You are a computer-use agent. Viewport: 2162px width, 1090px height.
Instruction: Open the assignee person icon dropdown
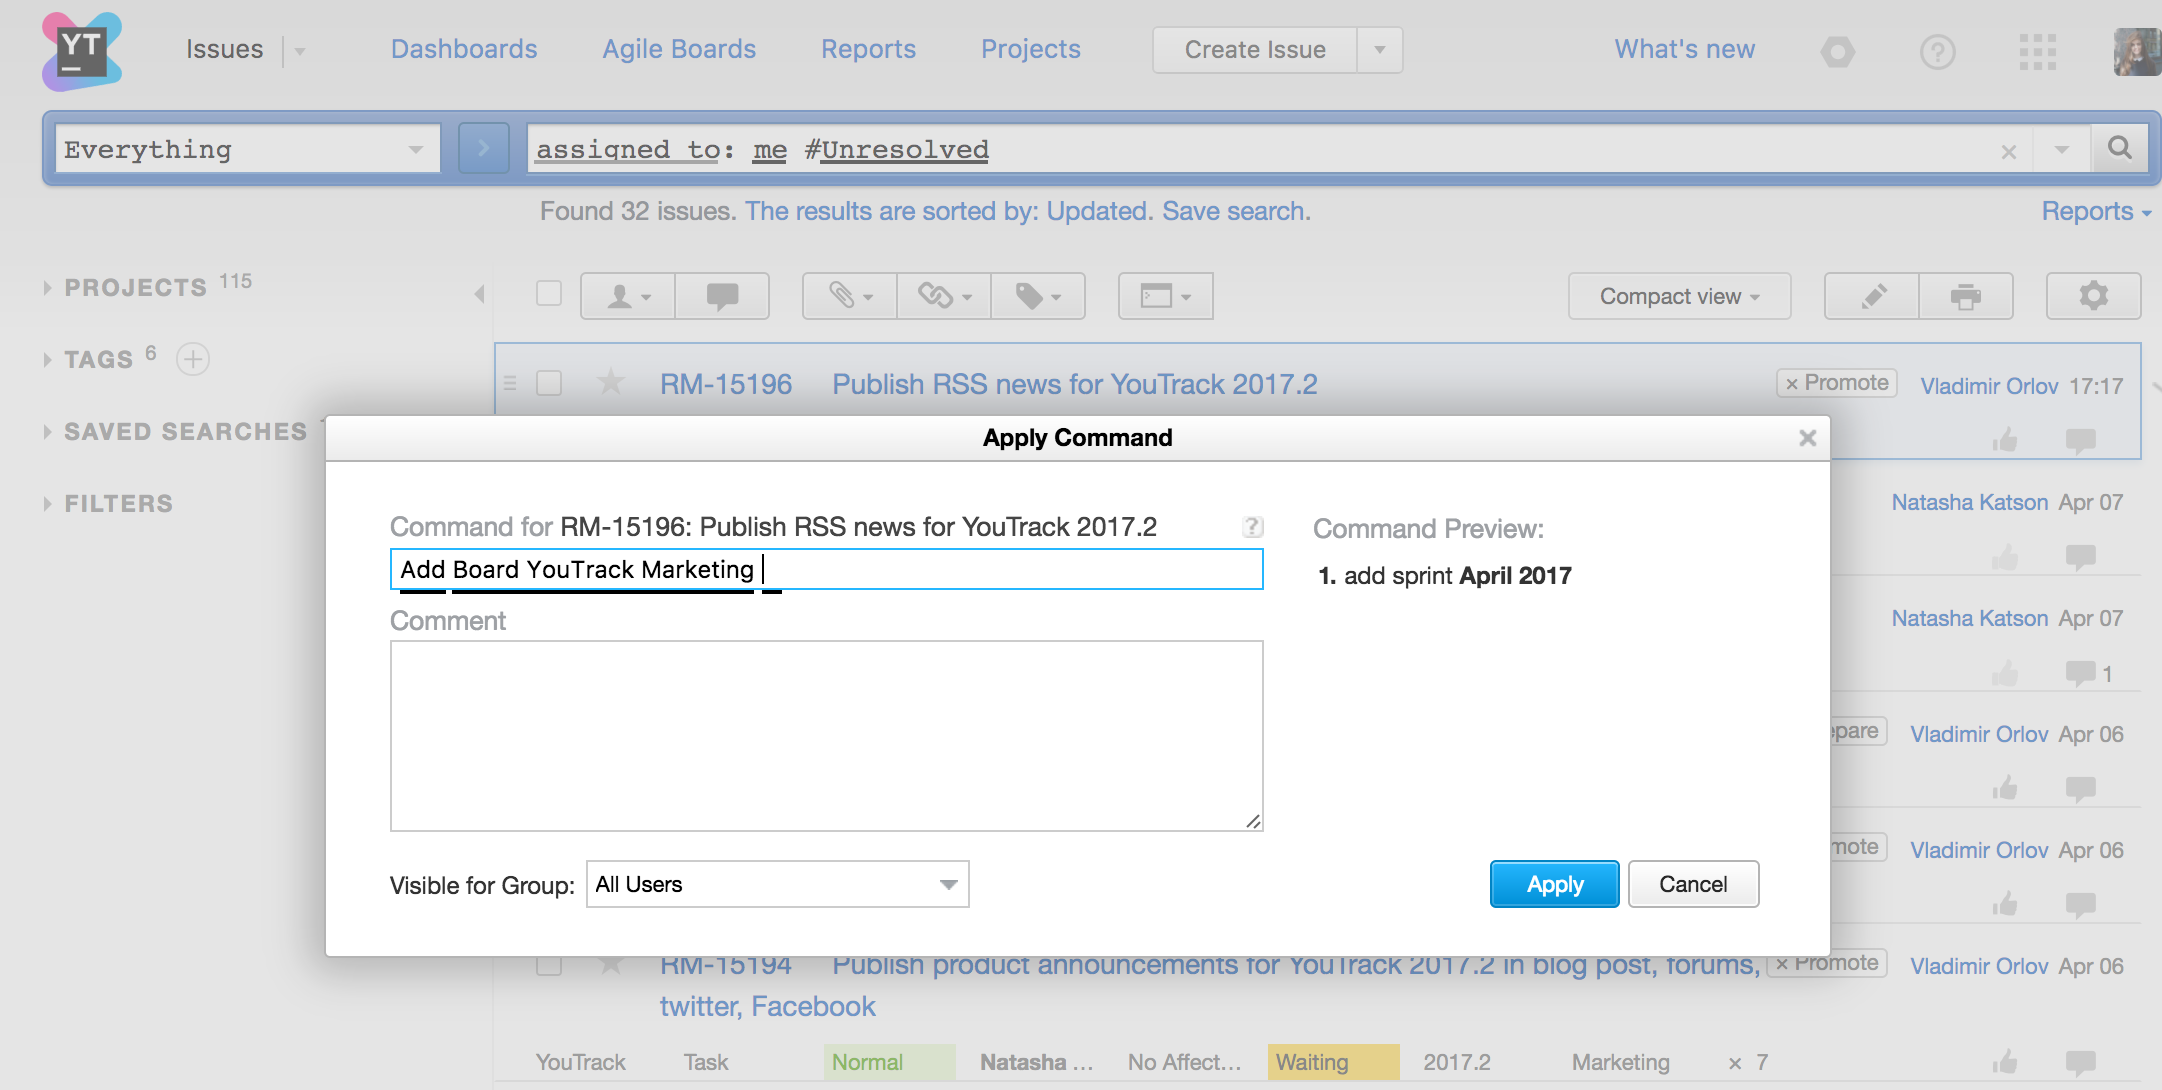628,296
